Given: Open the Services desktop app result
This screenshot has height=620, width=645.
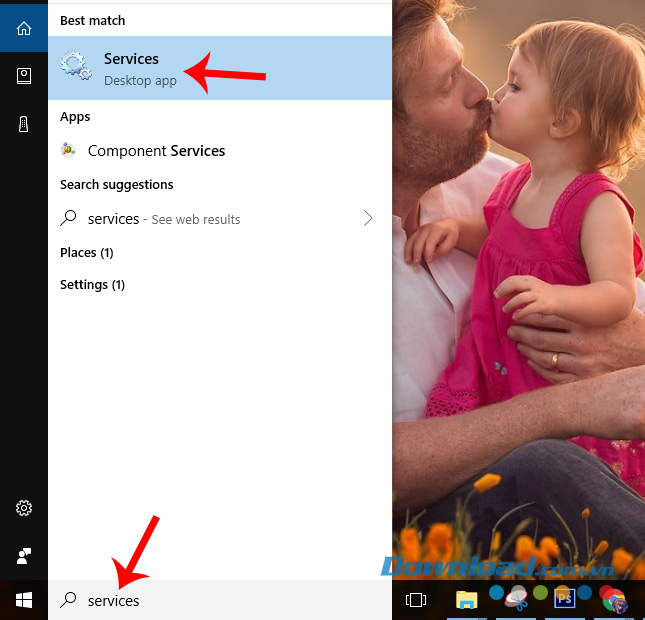Looking at the screenshot, I should tap(220, 68).
